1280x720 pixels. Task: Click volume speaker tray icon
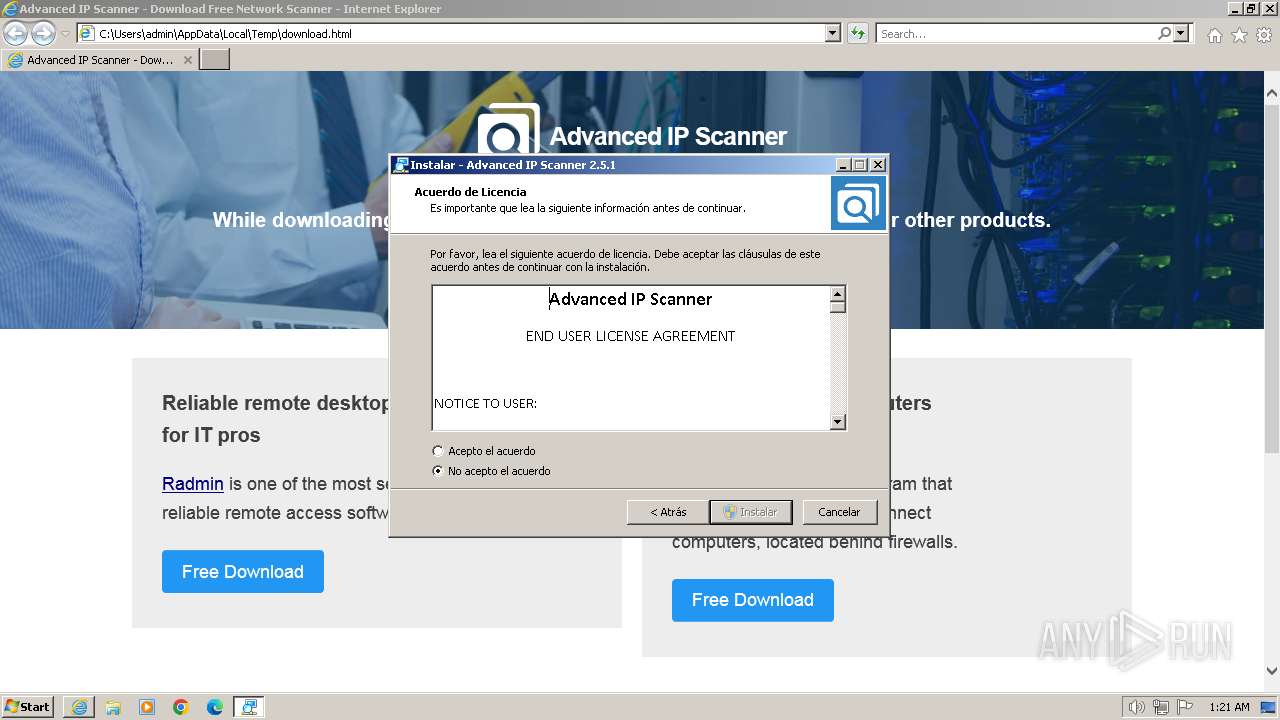click(x=1137, y=707)
